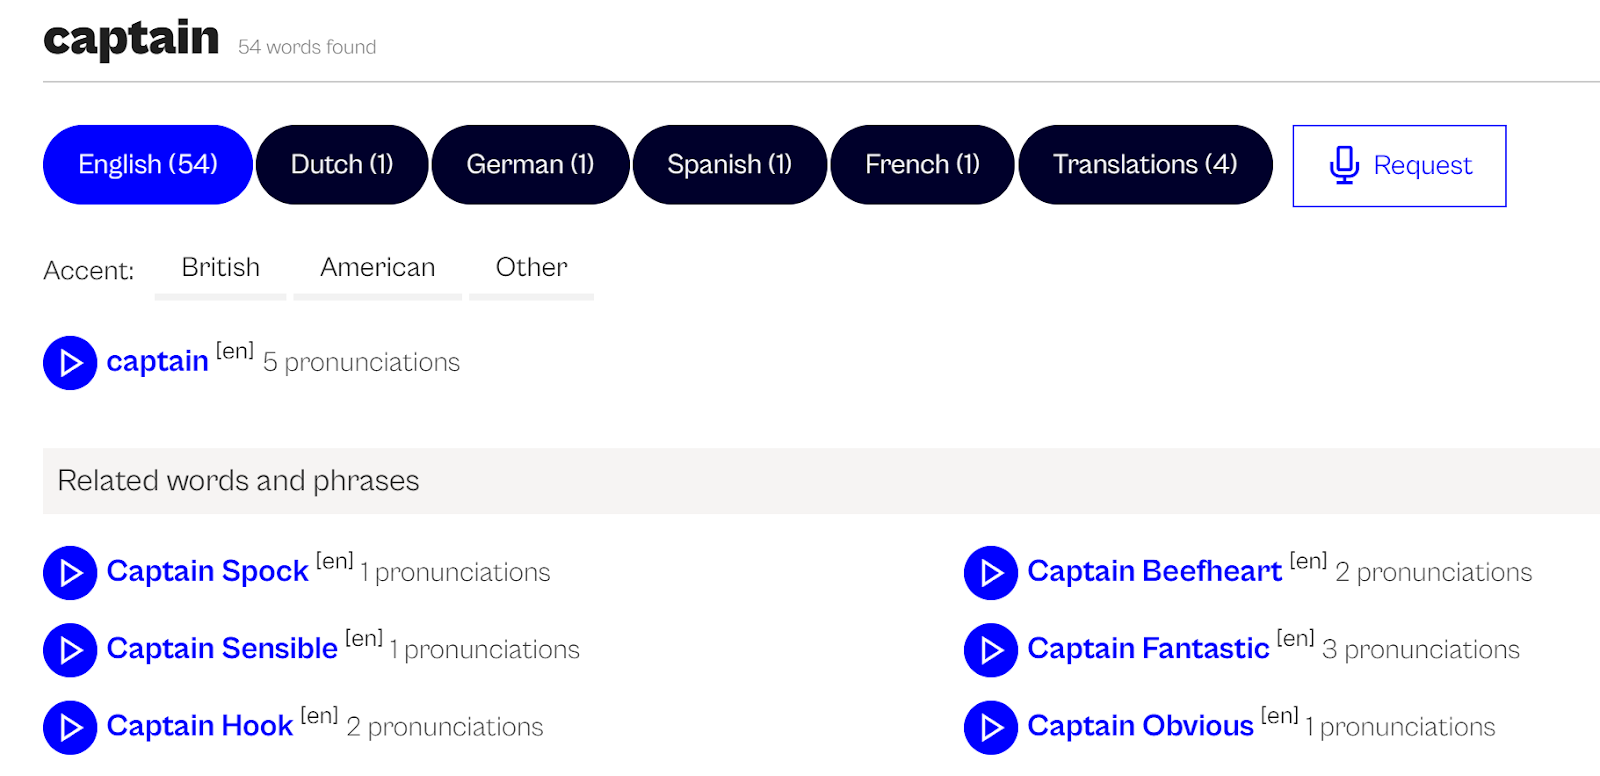The width and height of the screenshot is (1600, 776).
Task: Filter pronunciations by British accent
Action: [x=220, y=267]
